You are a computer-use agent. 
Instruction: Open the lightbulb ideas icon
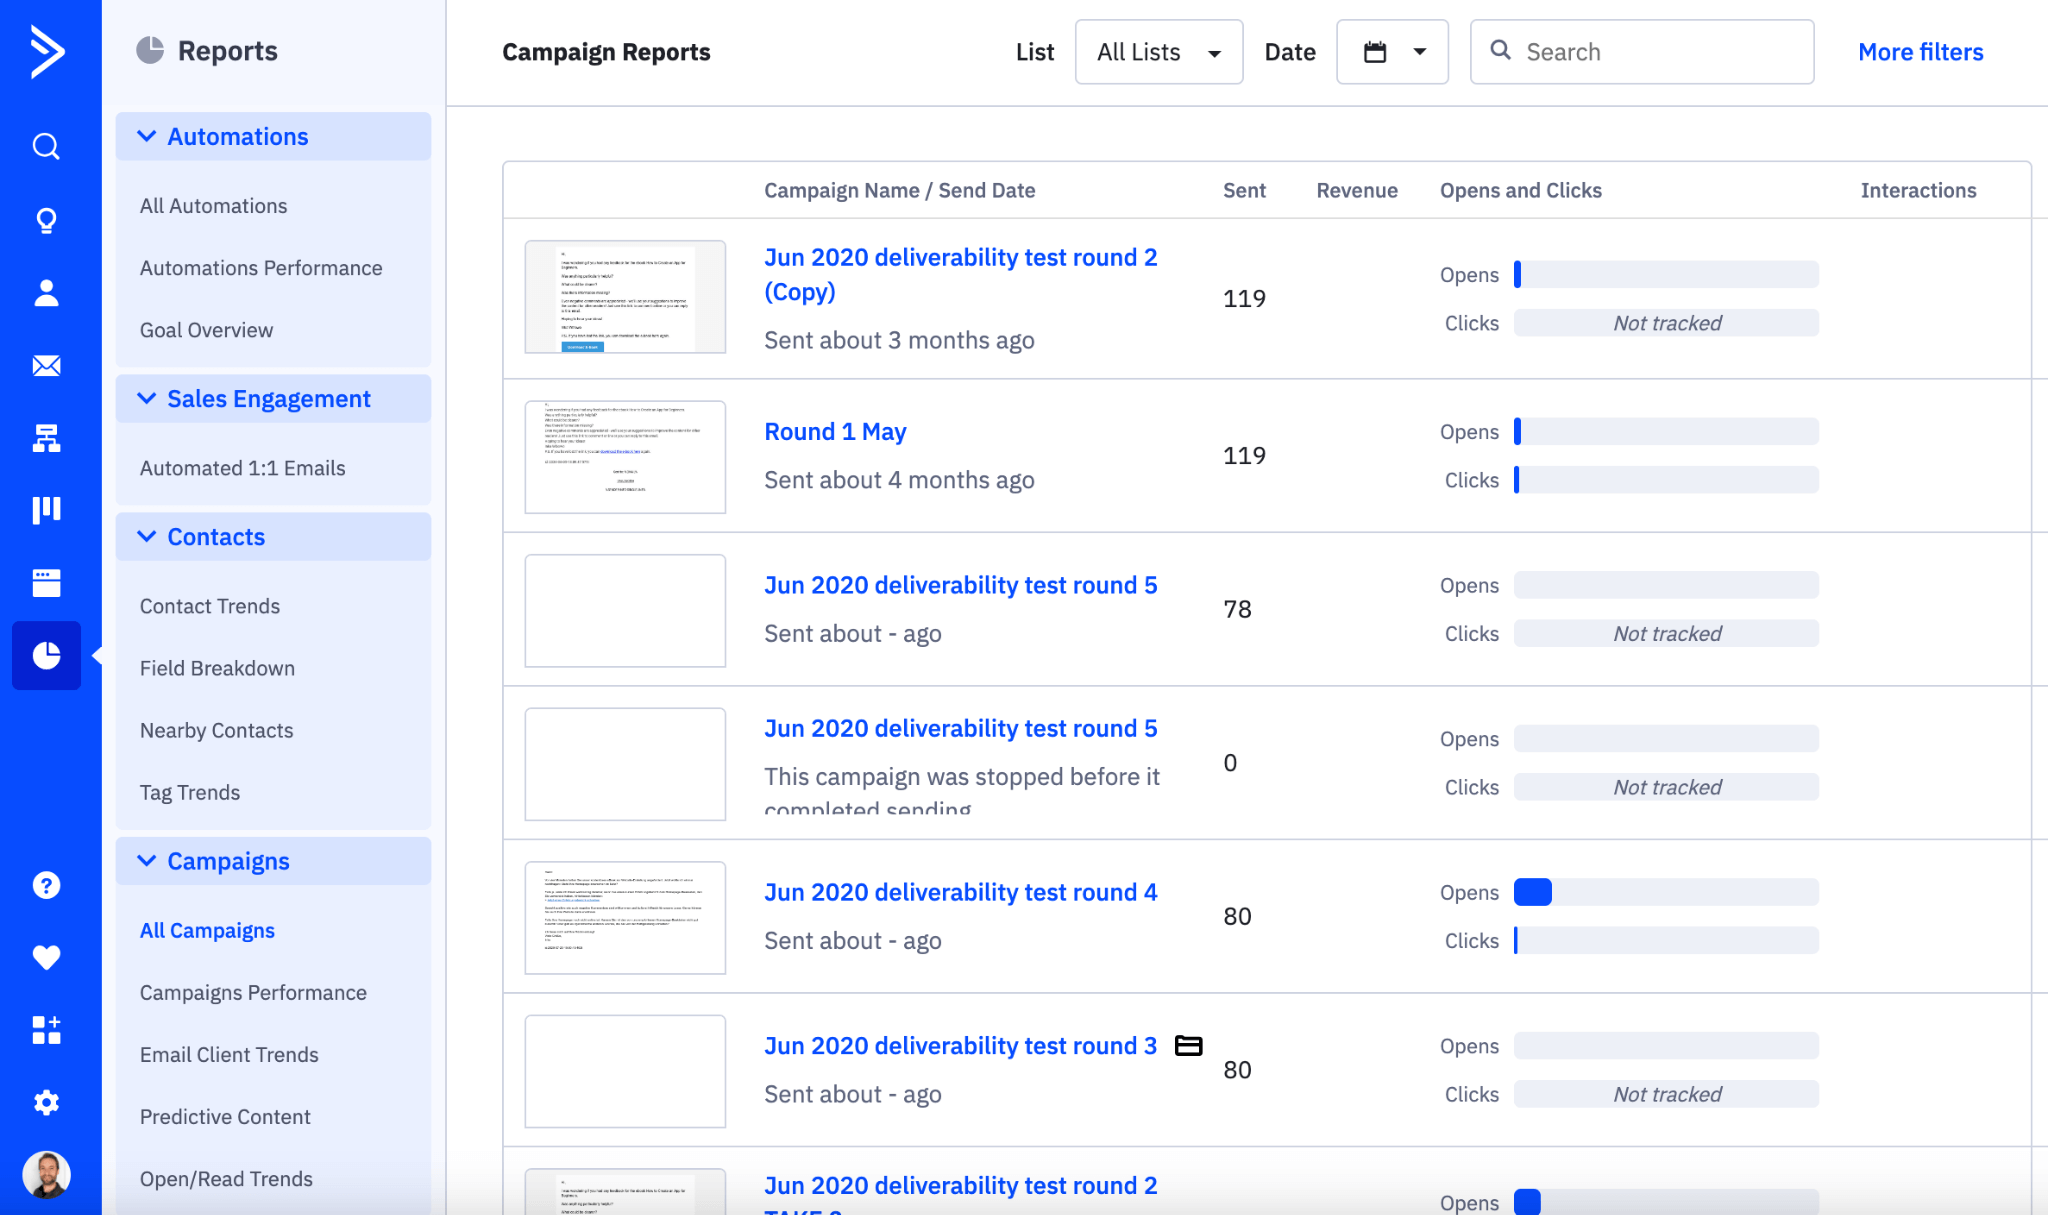coord(46,220)
